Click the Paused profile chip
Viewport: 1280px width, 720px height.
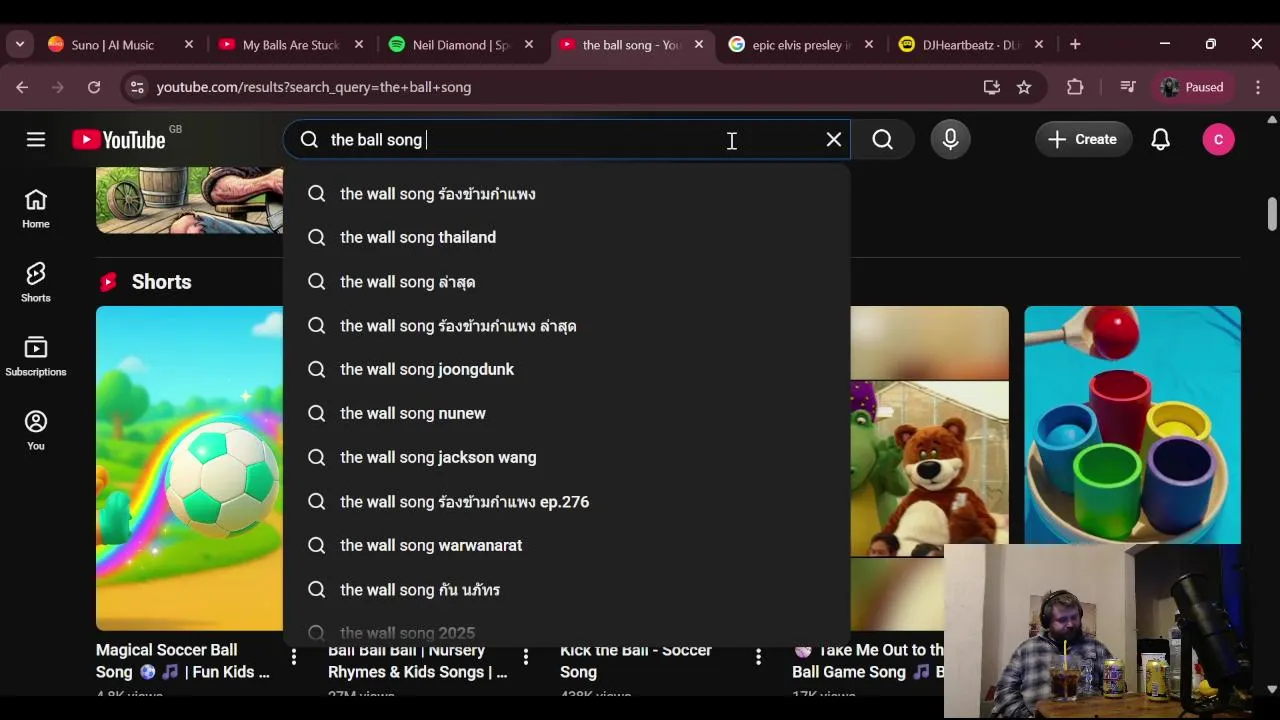(x=1193, y=87)
